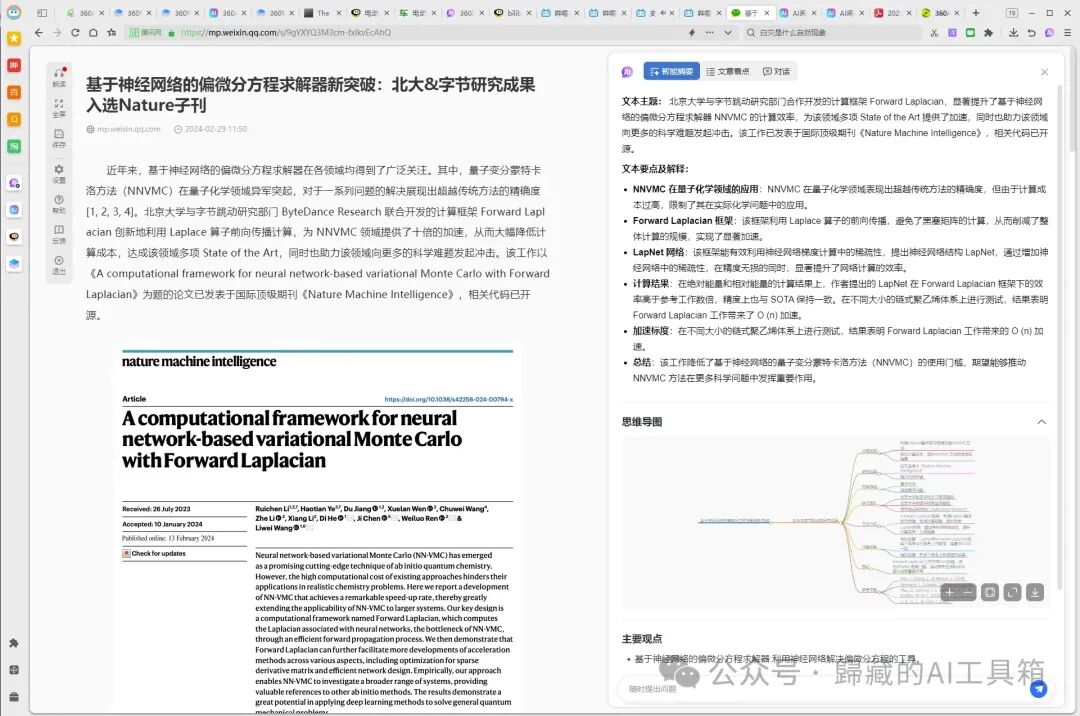Go back to the previous page

tap(39, 32)
